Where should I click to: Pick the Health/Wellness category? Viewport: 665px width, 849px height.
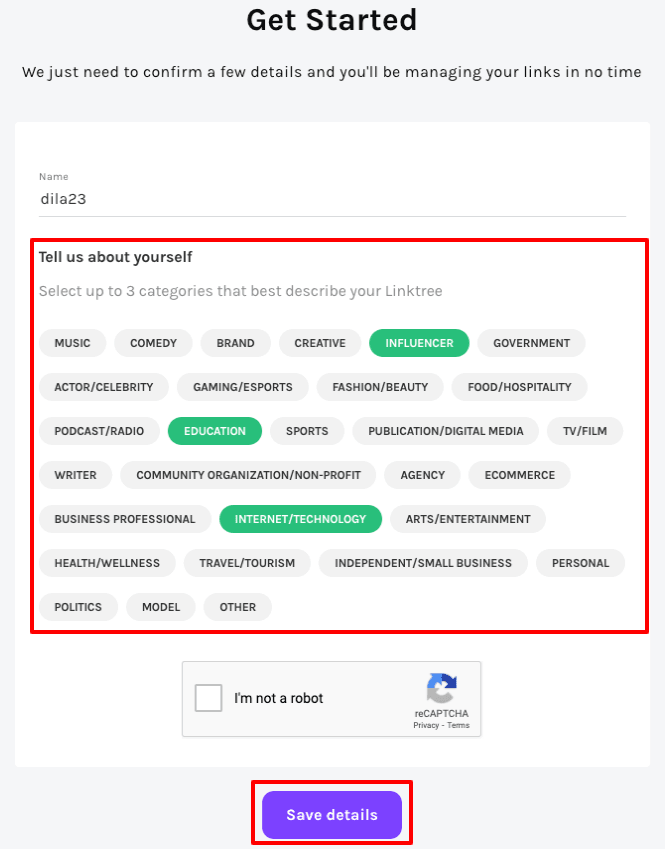(x=107, y=563)
